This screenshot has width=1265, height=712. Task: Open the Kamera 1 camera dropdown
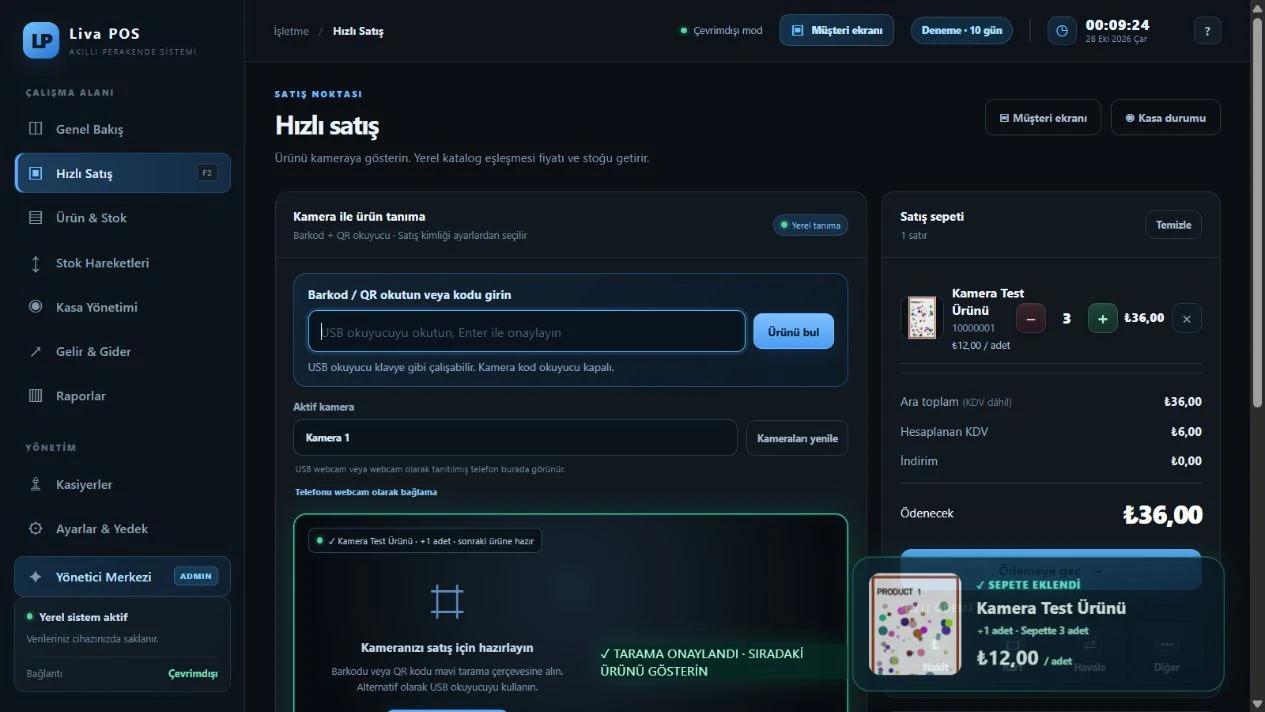pyautogui.click(x=515, y=438)
